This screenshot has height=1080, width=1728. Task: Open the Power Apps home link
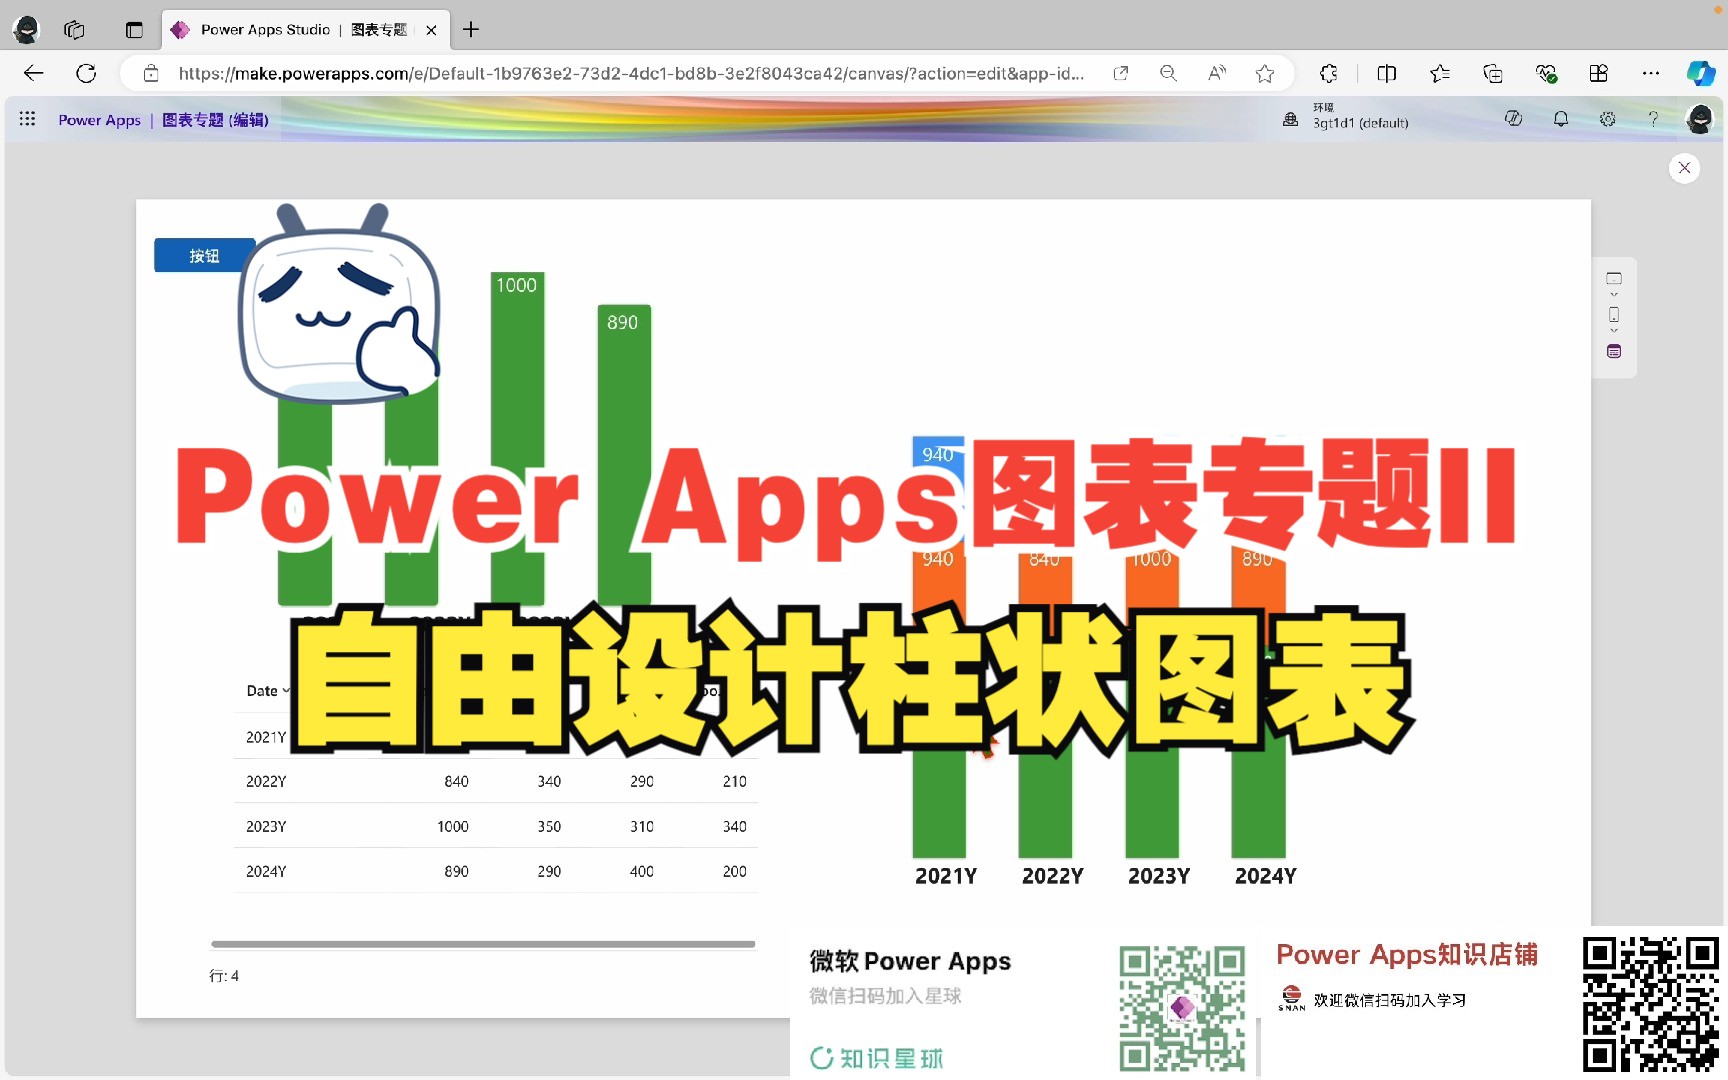(99, 120)
